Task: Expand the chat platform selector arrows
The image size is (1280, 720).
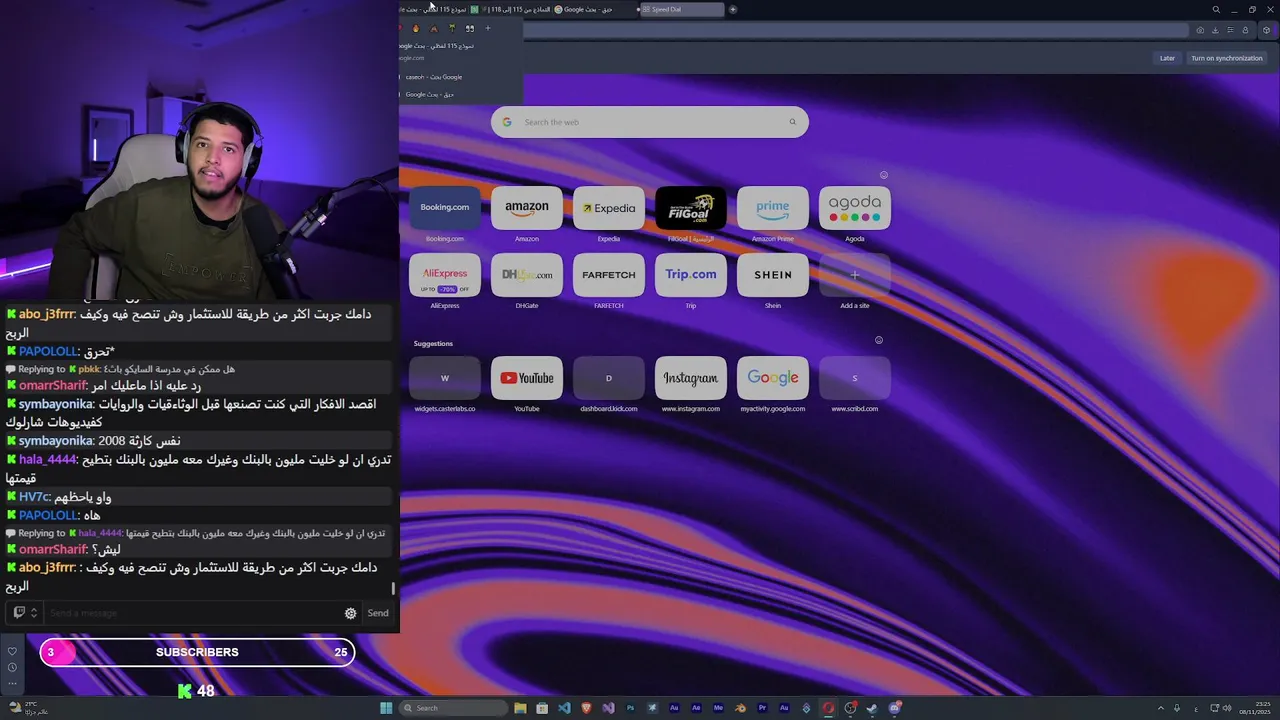Action: [33, 613]
